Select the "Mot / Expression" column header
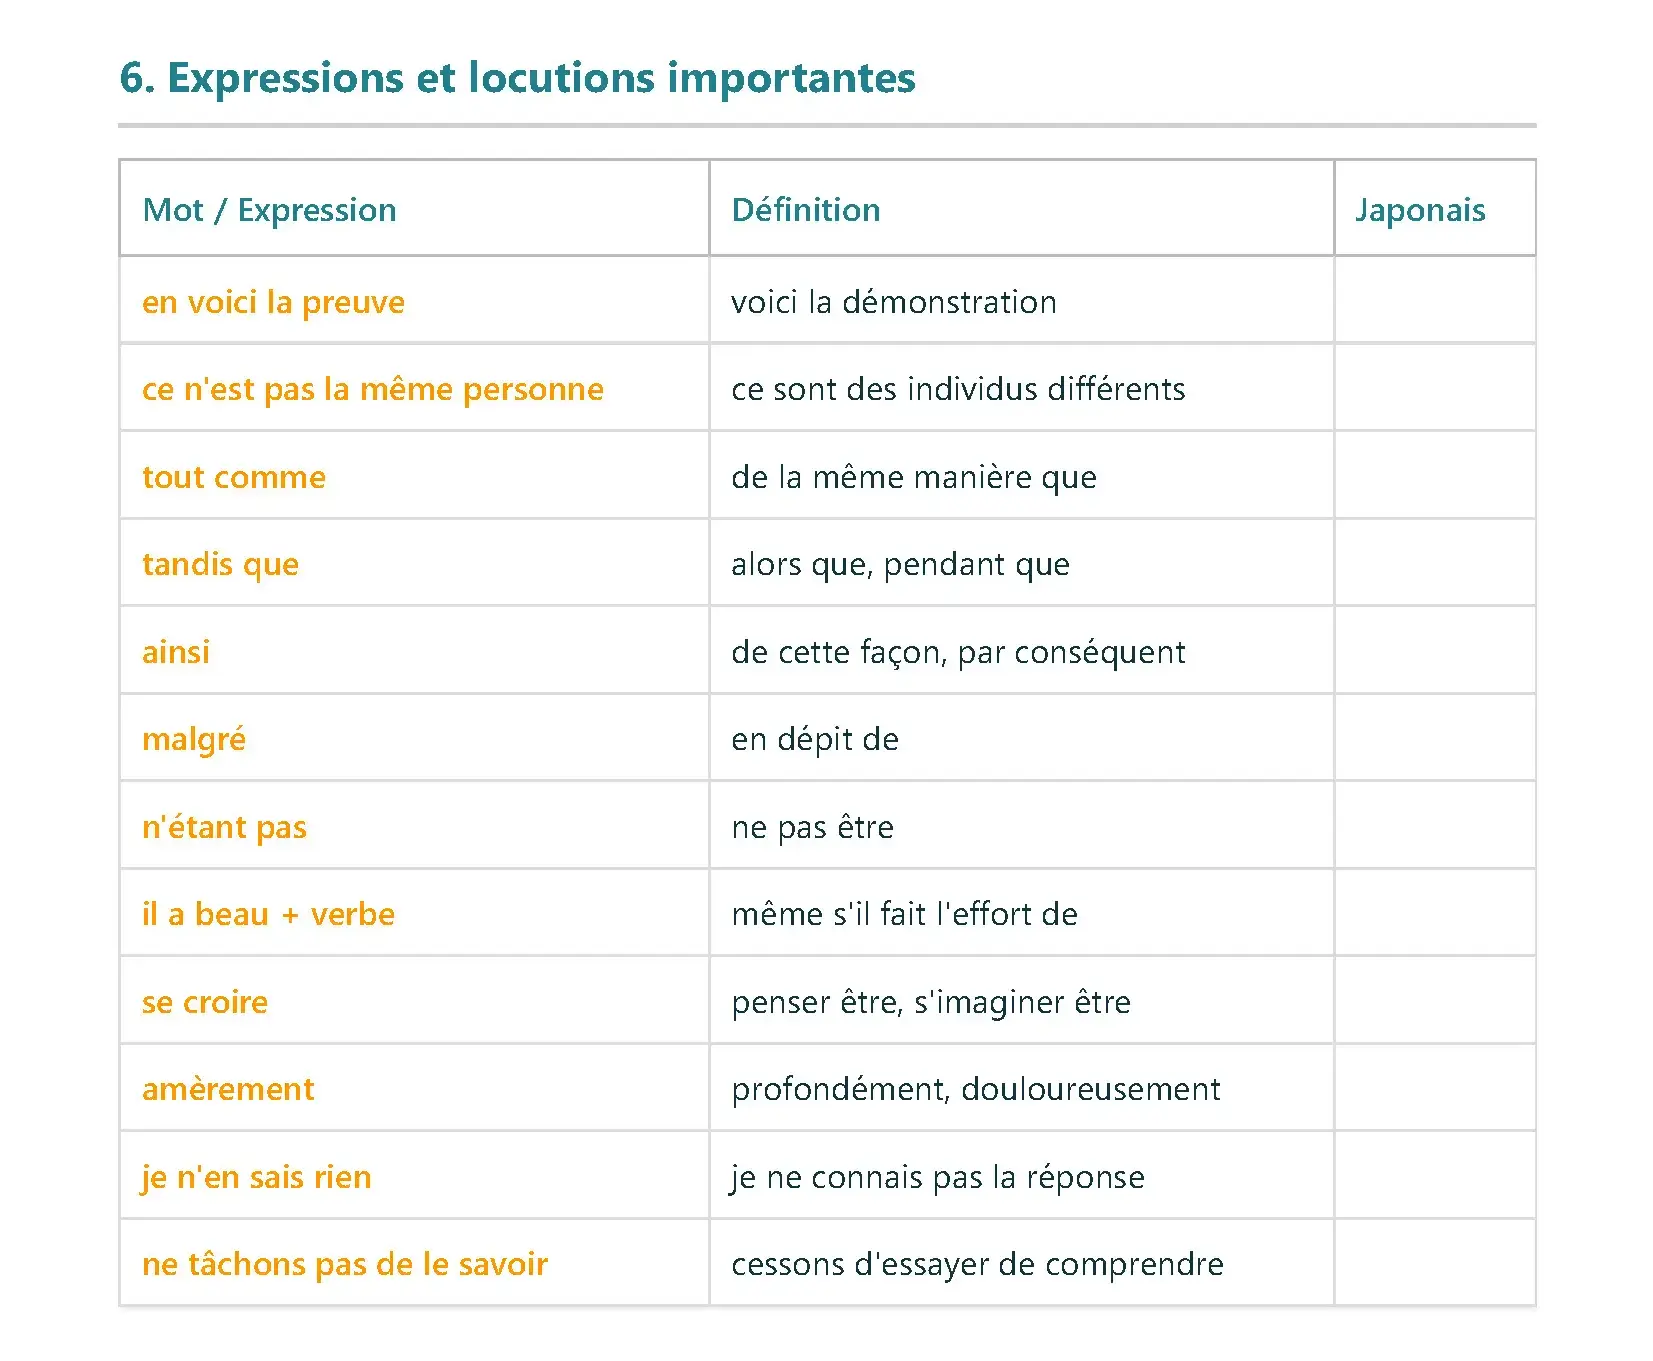The height and width of the screenshot is (1361, 1653). [269, 210]
